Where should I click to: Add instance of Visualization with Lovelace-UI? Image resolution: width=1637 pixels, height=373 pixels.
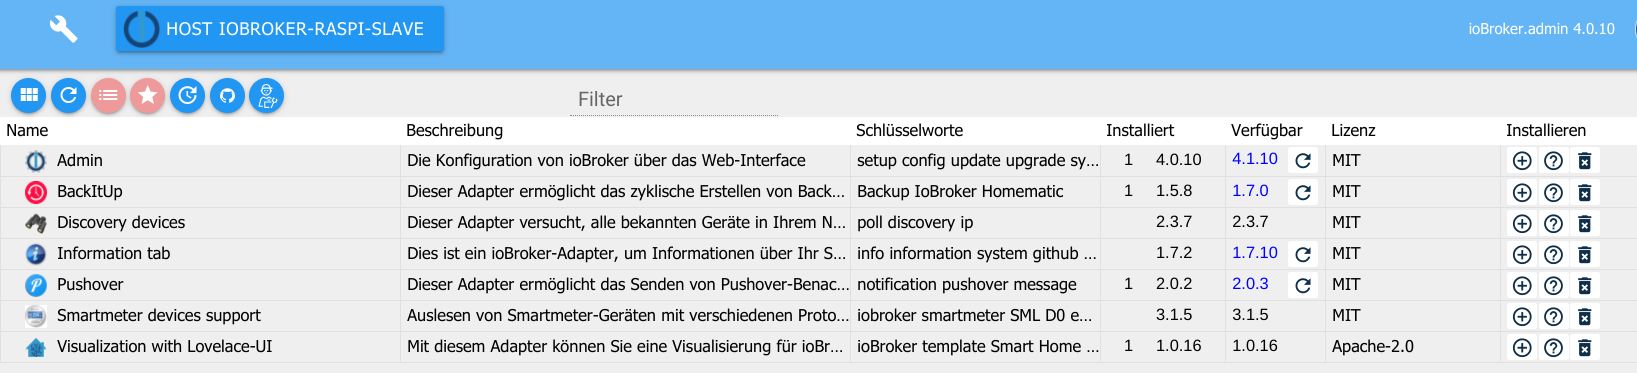1522,347
